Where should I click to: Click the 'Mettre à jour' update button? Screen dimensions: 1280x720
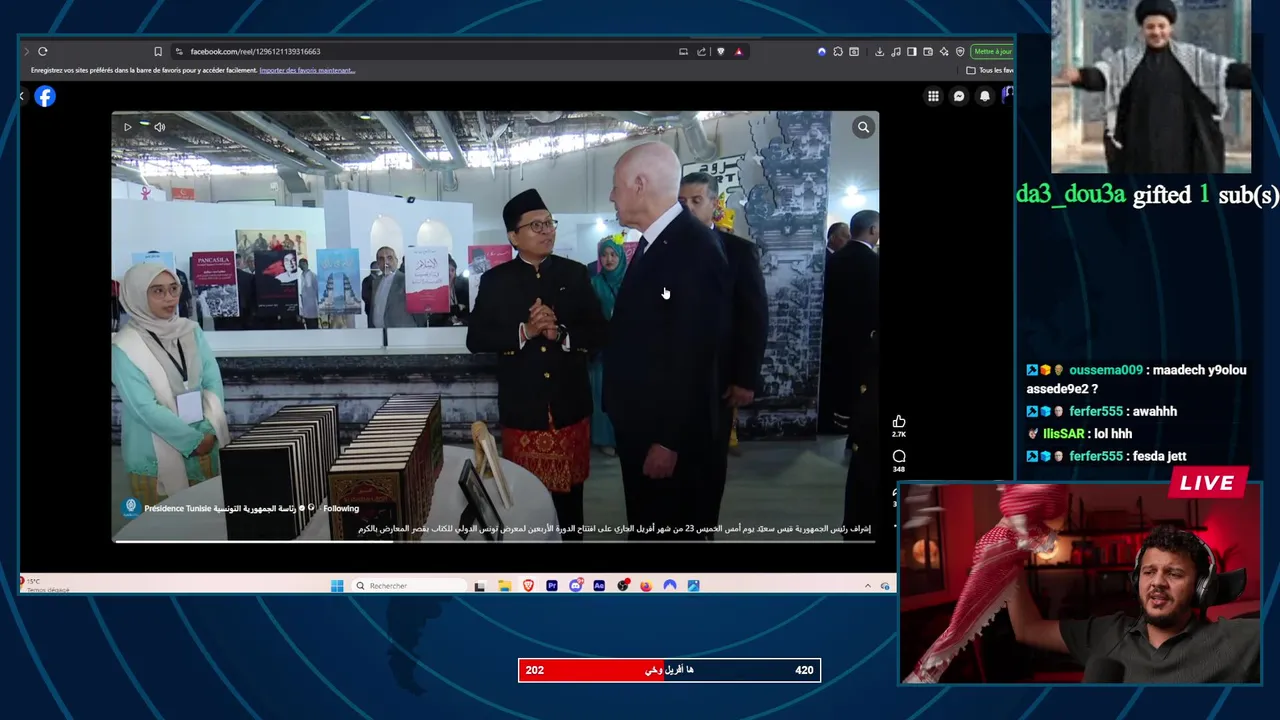point(992,51)
